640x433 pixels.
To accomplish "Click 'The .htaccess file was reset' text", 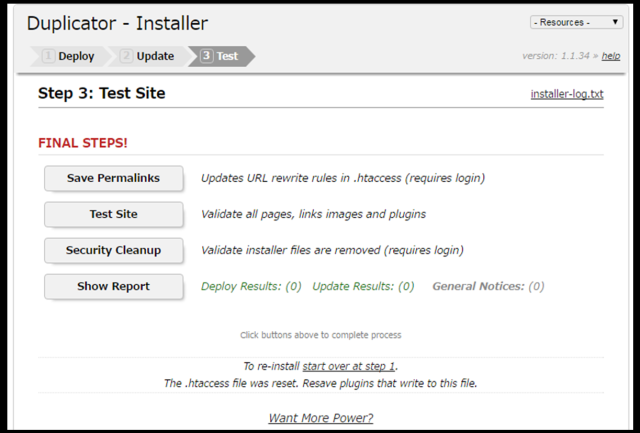I will [231, 383].
